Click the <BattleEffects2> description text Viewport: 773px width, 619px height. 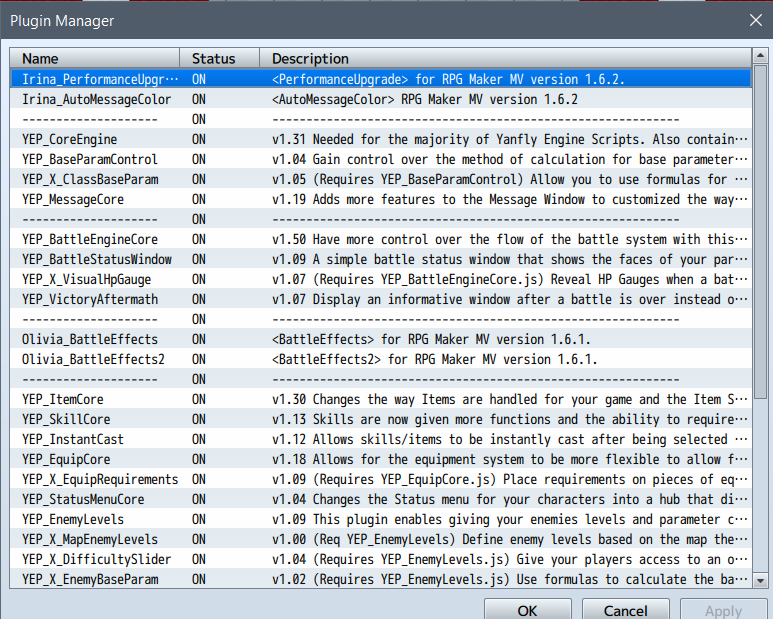434,359
